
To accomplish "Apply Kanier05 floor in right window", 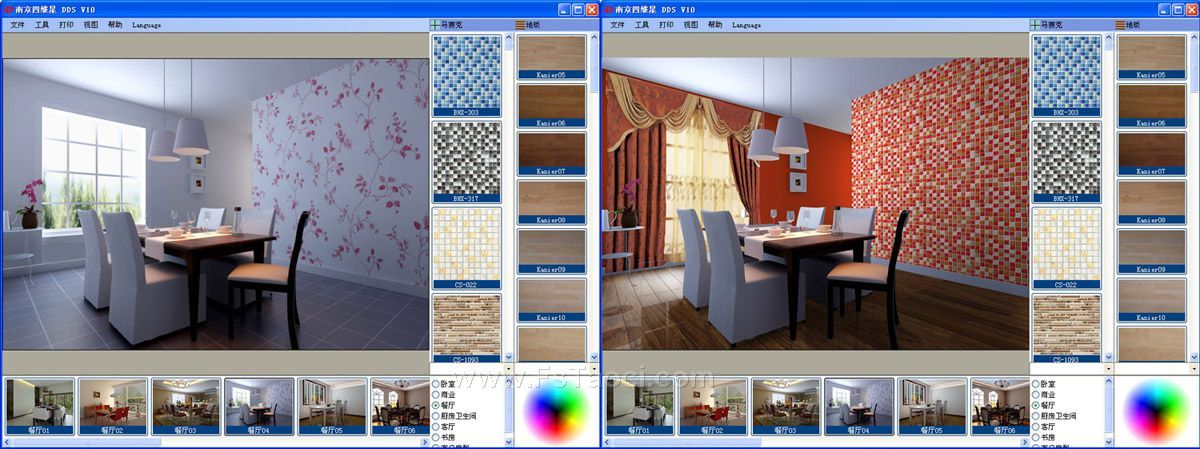I will click(1151, 57).
